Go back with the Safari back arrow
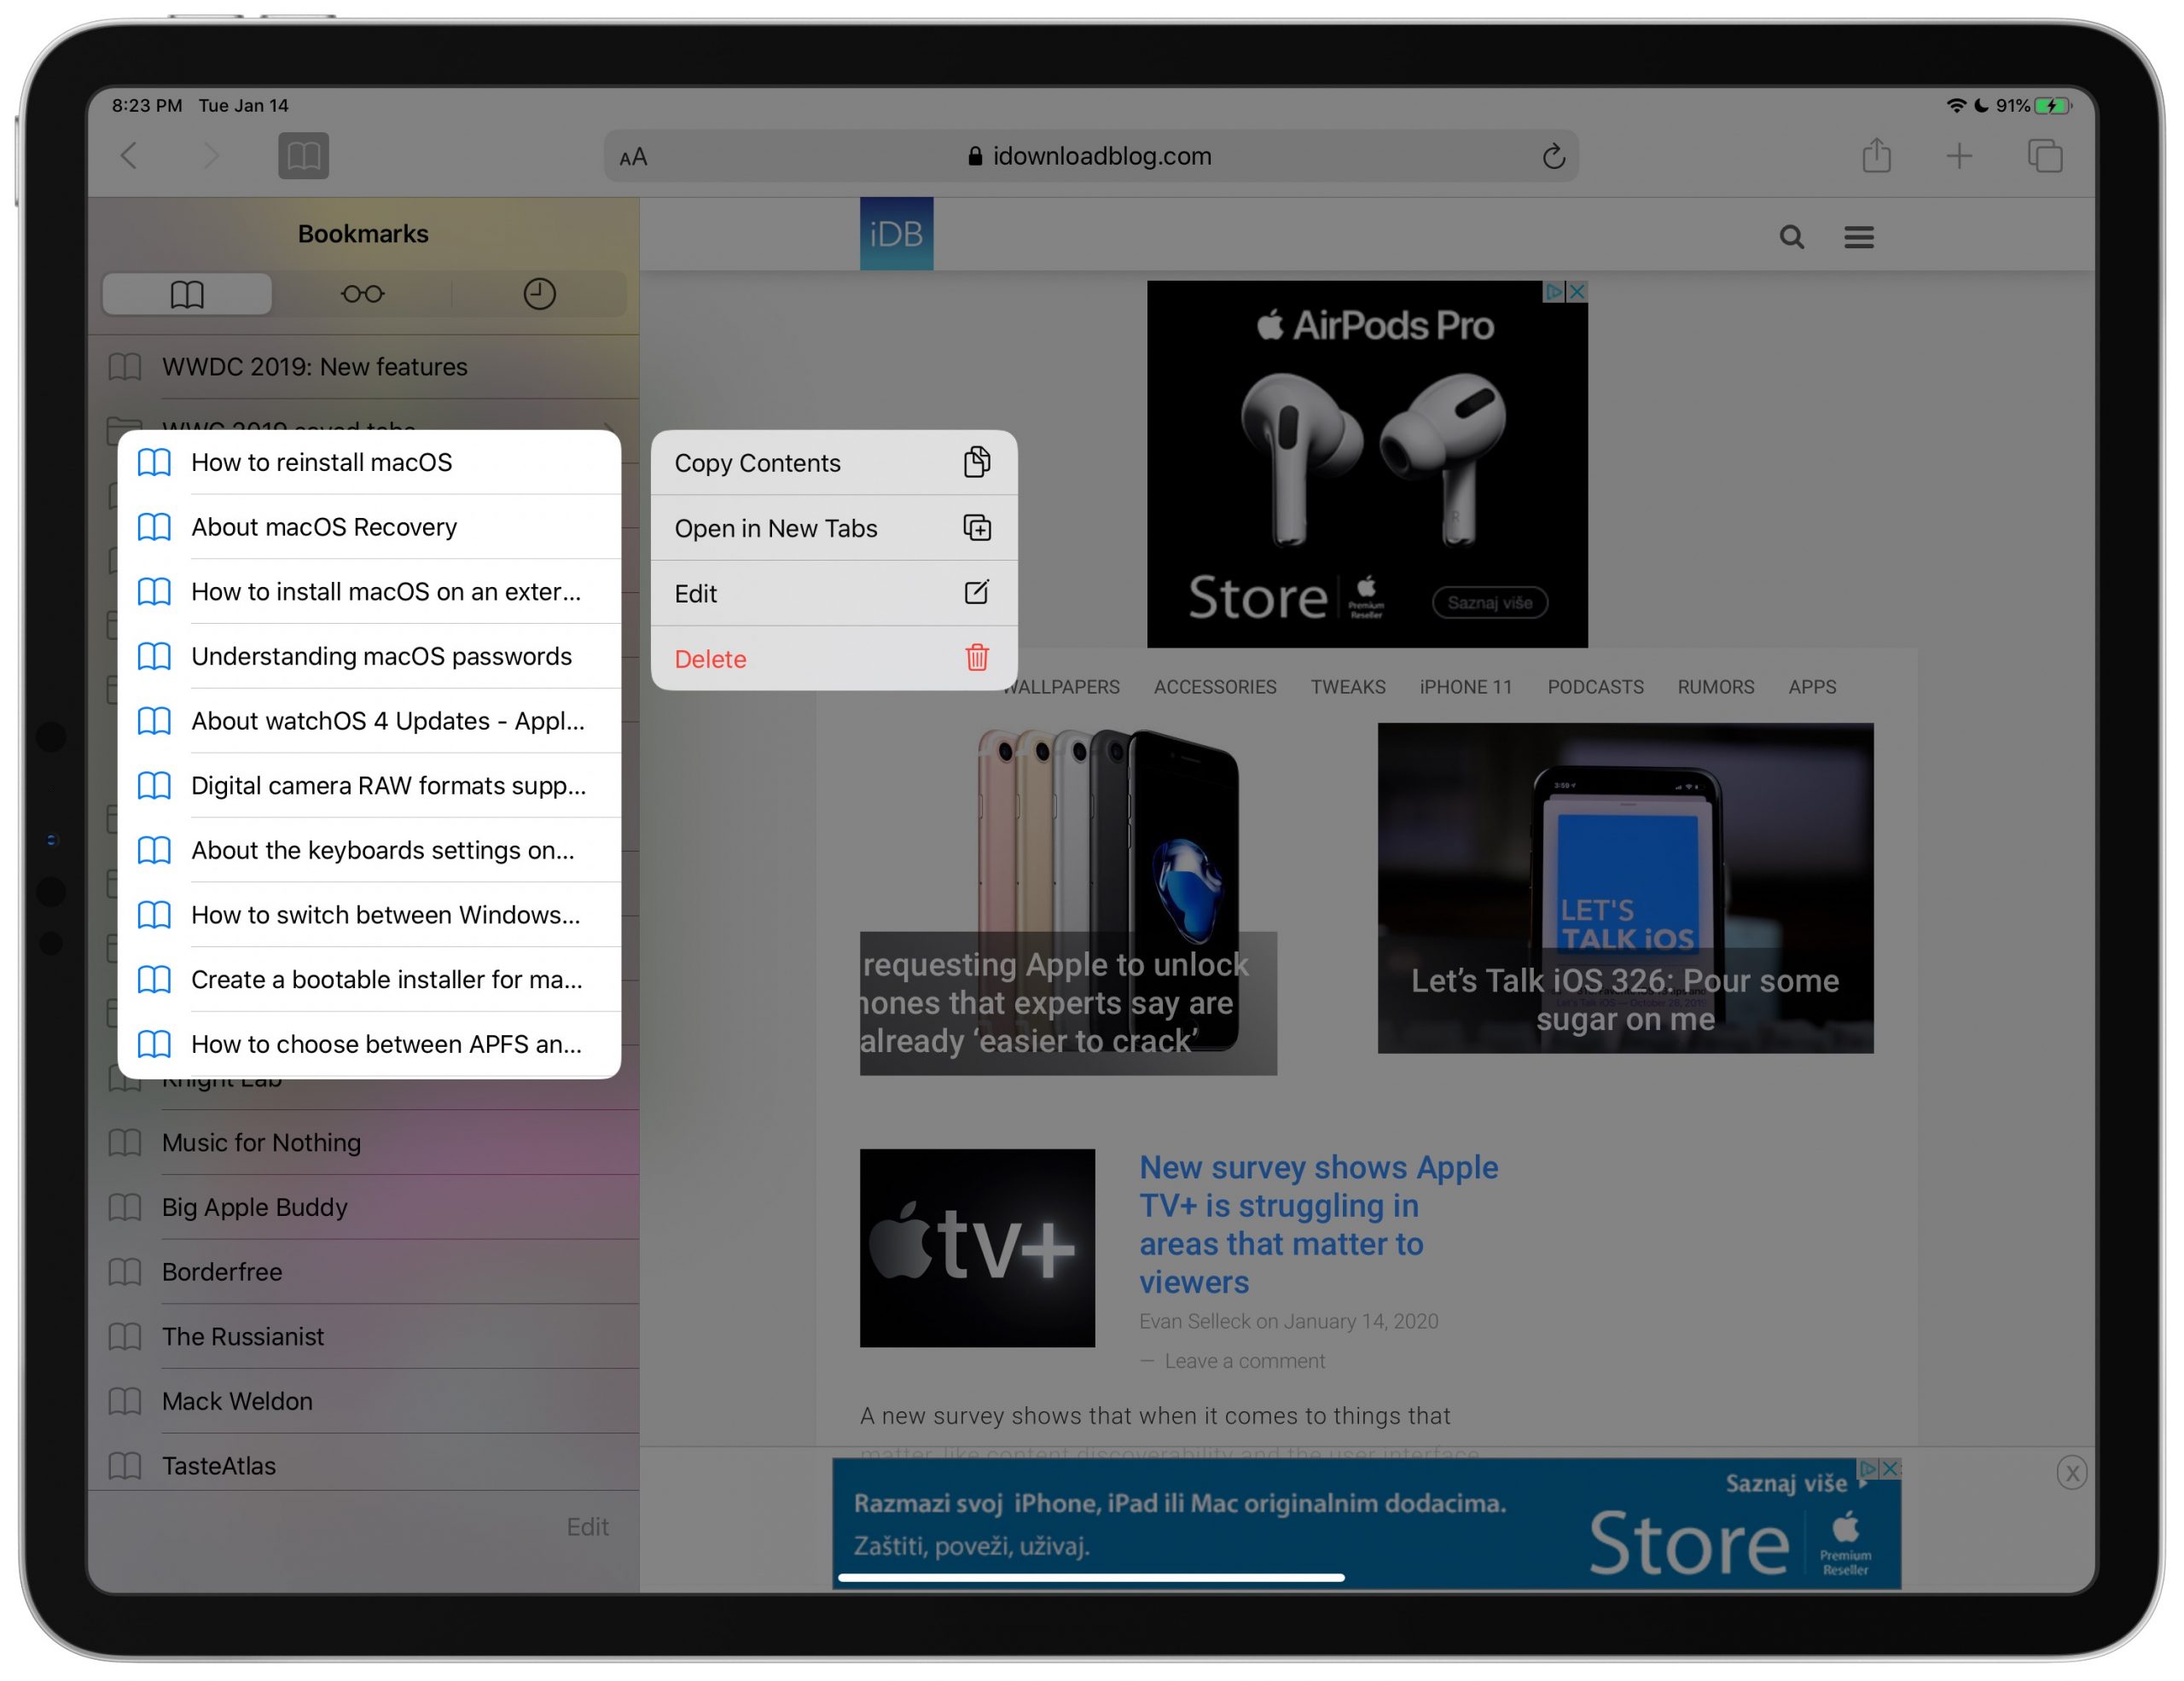The width and height of the screenshot is (2184, 1681). tap(128, 155)
